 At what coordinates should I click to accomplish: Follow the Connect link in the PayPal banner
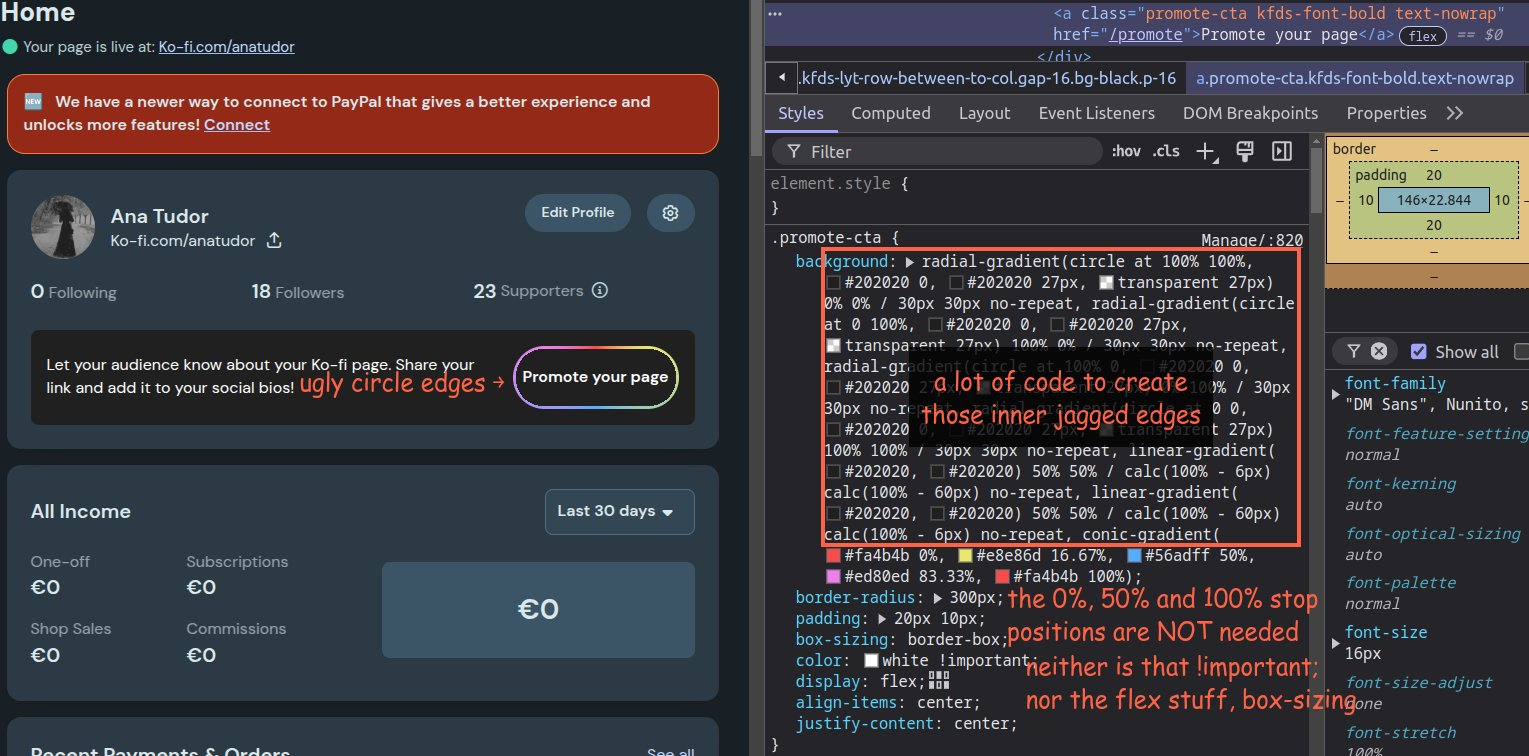237,124
